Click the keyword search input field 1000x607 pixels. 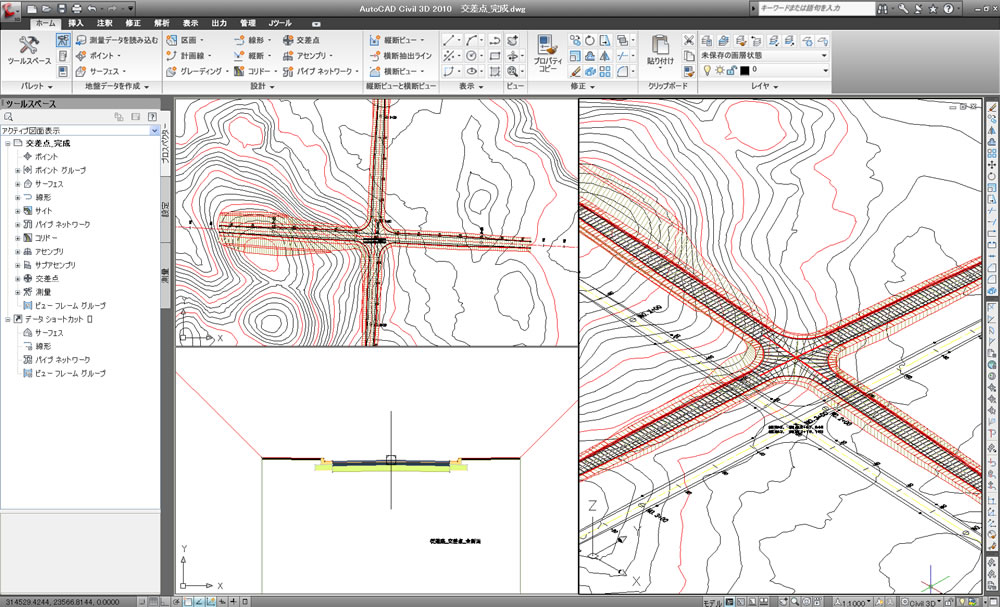[x=816, y=8]
